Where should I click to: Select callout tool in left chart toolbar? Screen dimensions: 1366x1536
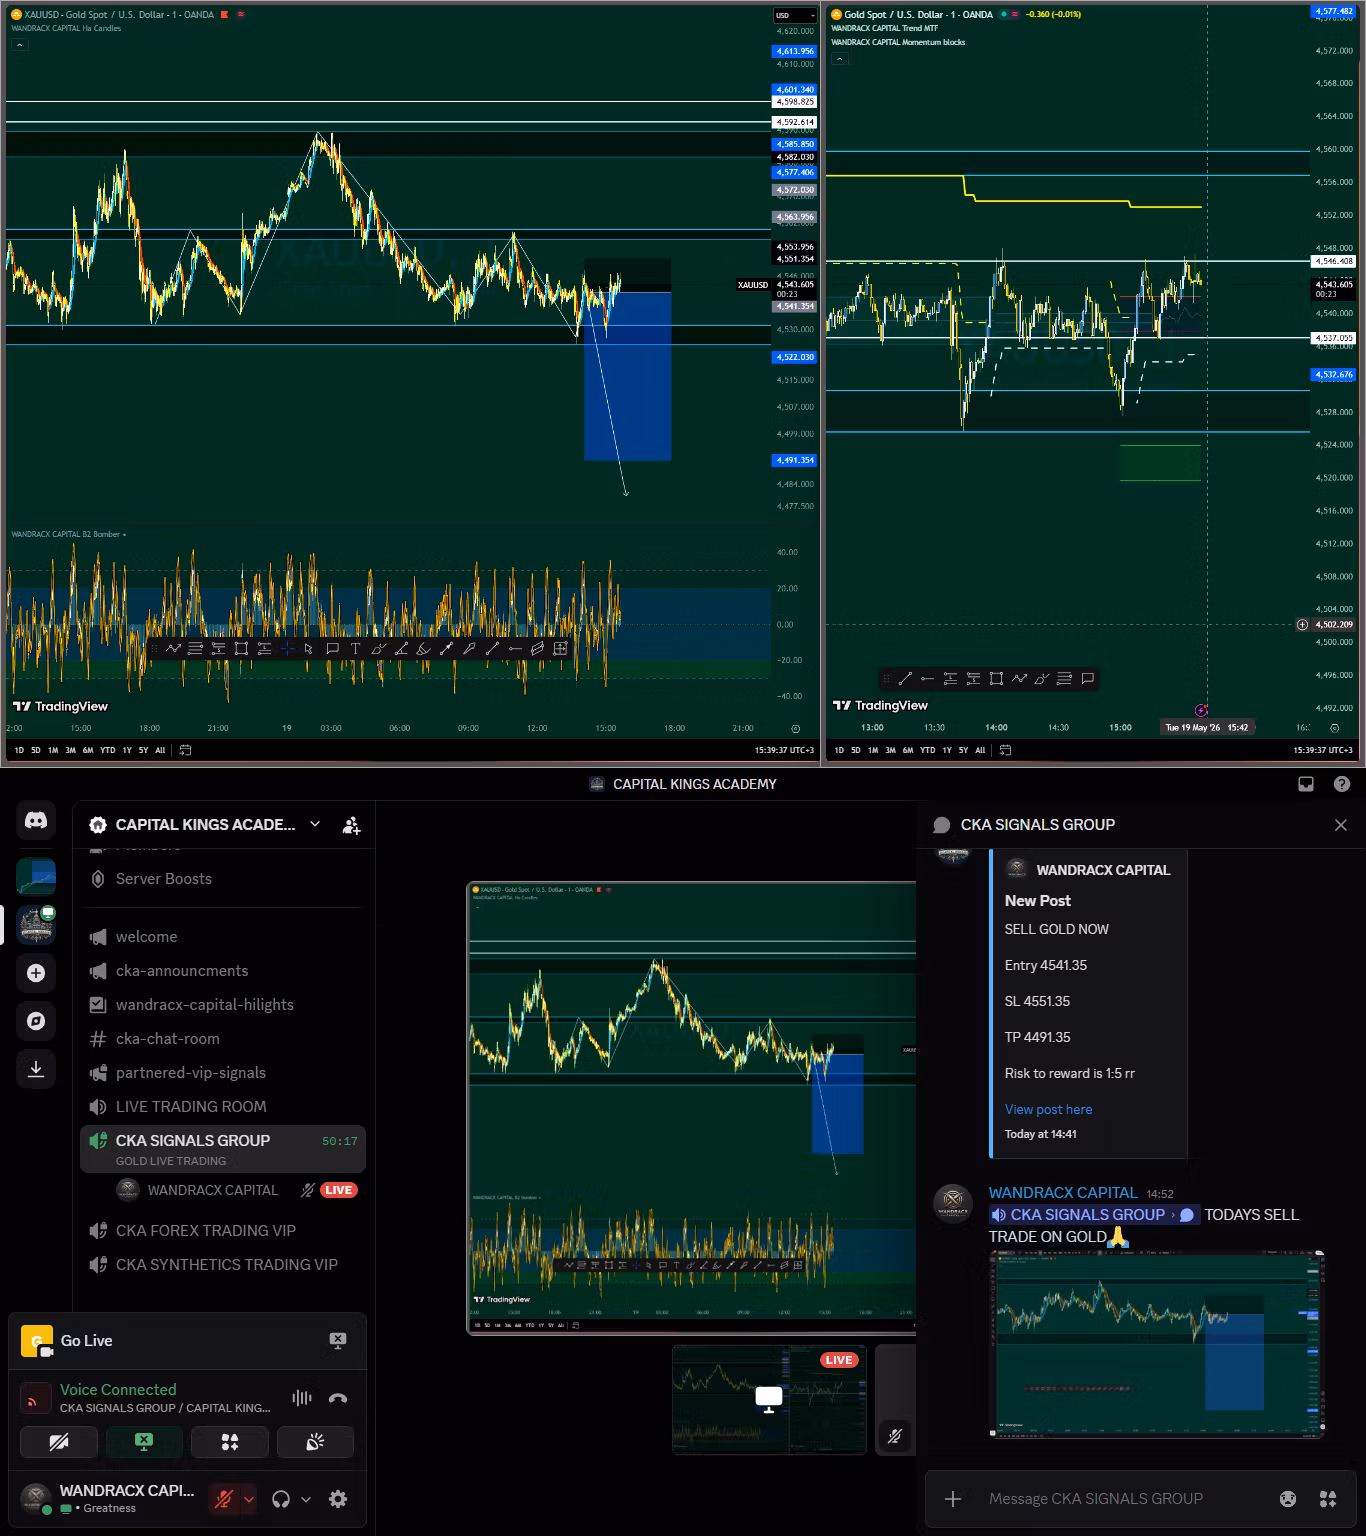click(332, 649)
